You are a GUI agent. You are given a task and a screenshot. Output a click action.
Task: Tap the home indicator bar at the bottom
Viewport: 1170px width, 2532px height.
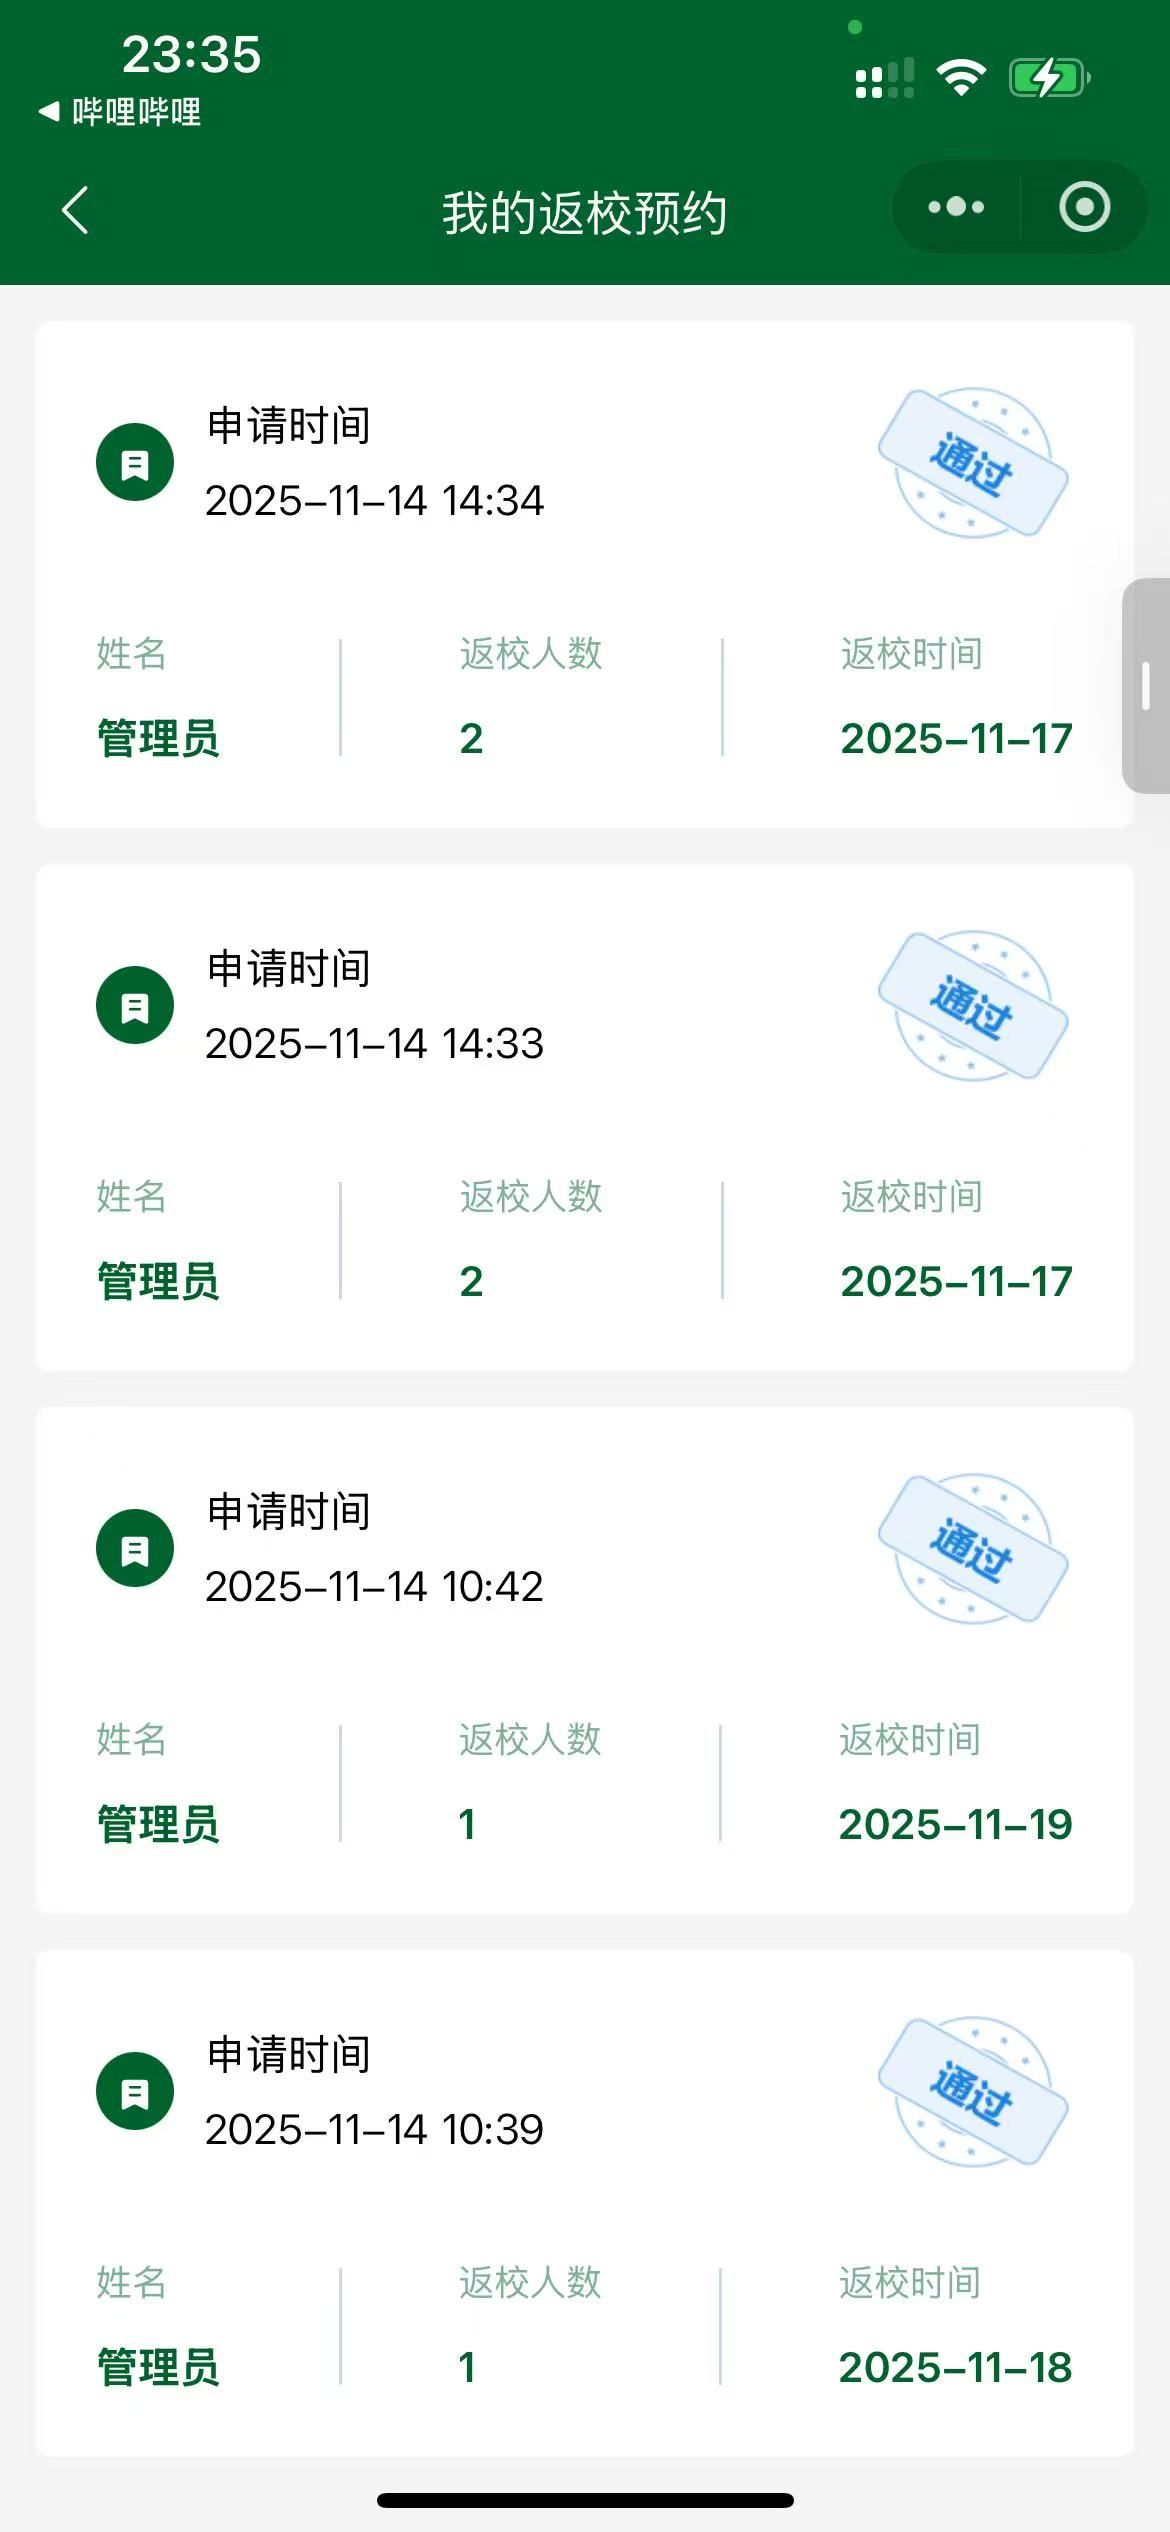tap(585, 2501)
